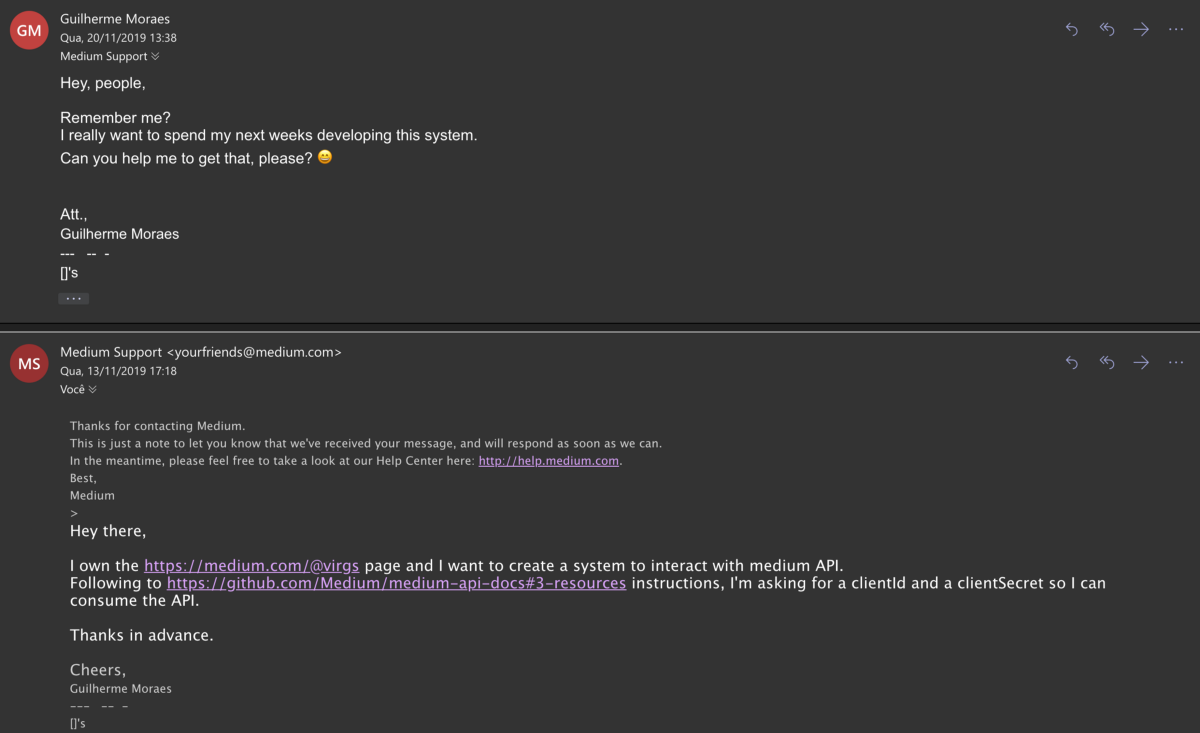Viewport: 1200px width, 733px height.
Task: Click the MS sender avatar
Action: tap(29, 364)
